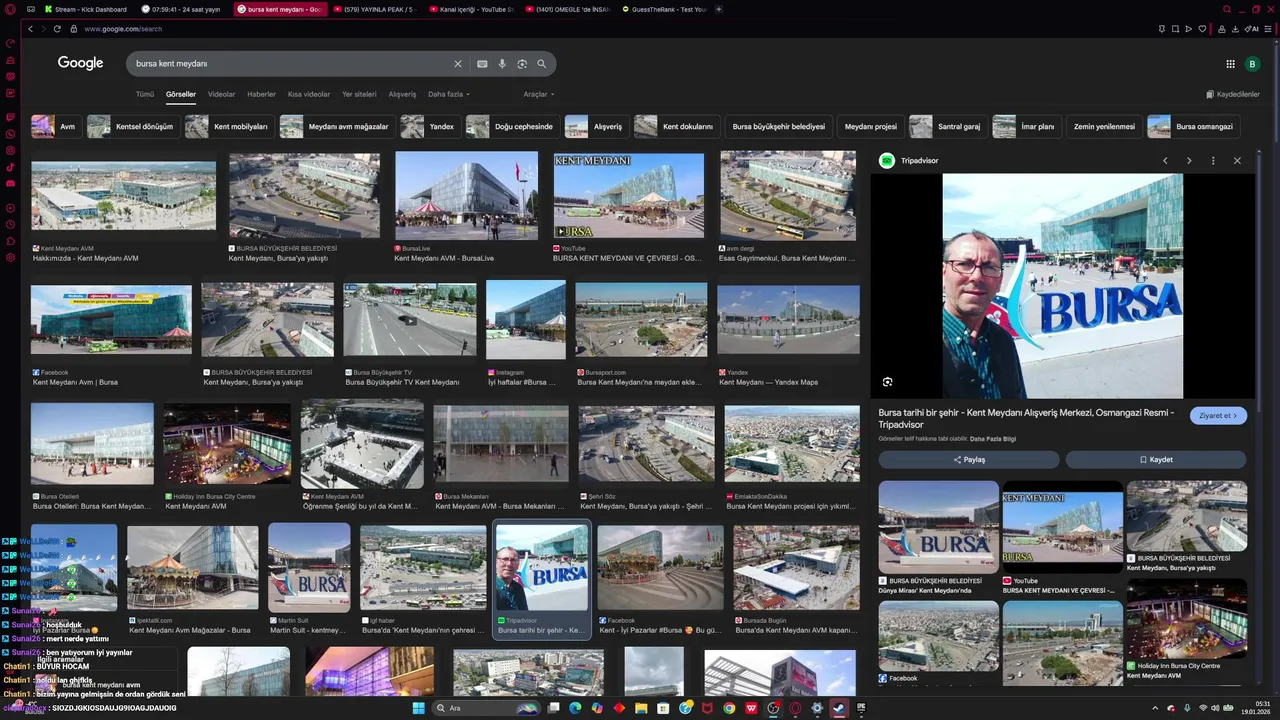Click the magnifier search submit icon
This screenshot has width=1280, height=720.
tap(542, 64)
